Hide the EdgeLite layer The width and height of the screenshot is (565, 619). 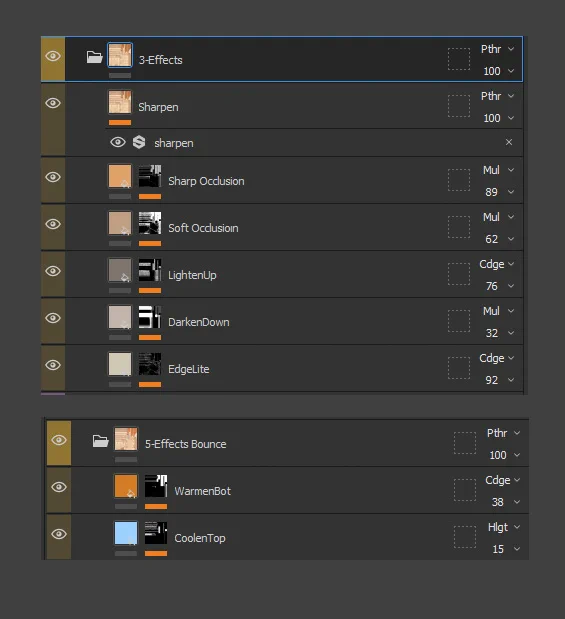53,365
